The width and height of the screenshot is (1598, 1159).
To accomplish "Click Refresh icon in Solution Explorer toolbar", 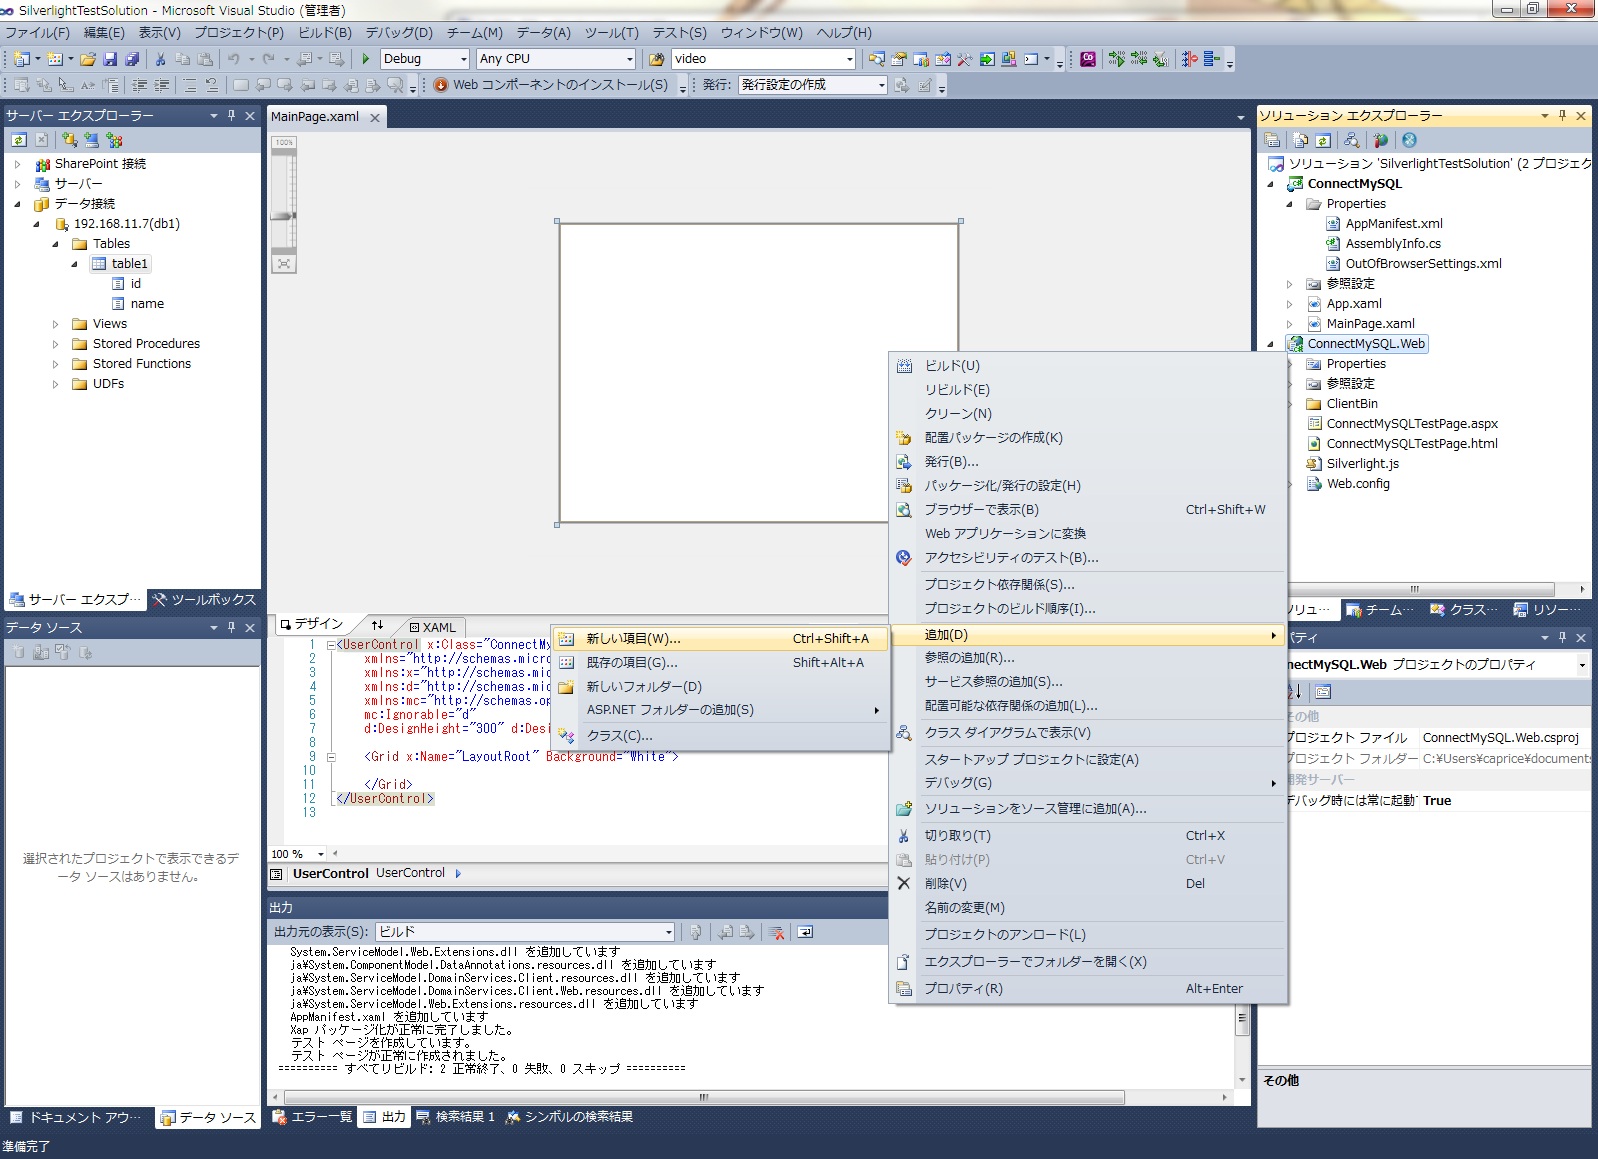I will pyautogui.click(x=1323, y=140).
